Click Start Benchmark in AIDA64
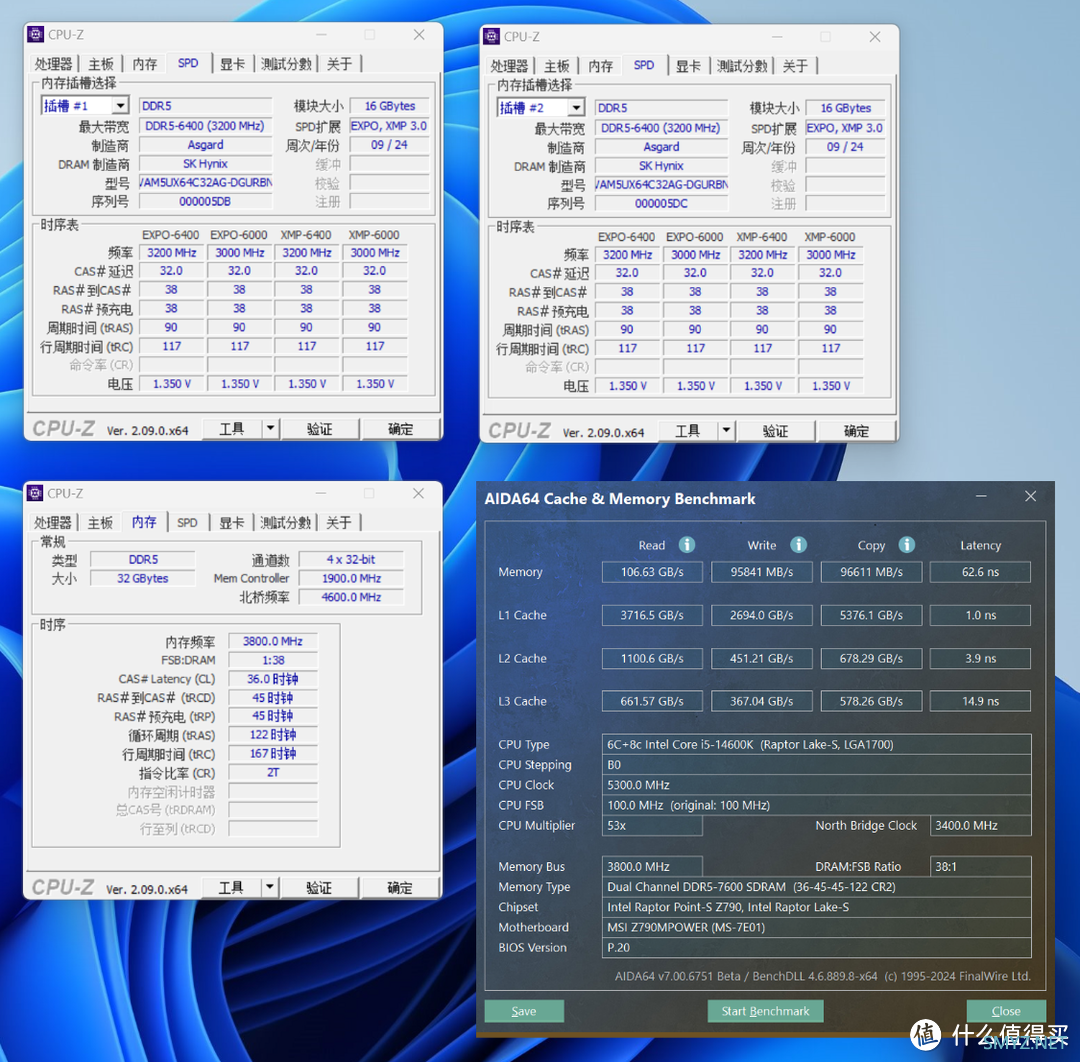The width and height of the screenshot is (1080, 1062). click(765, 1011)
